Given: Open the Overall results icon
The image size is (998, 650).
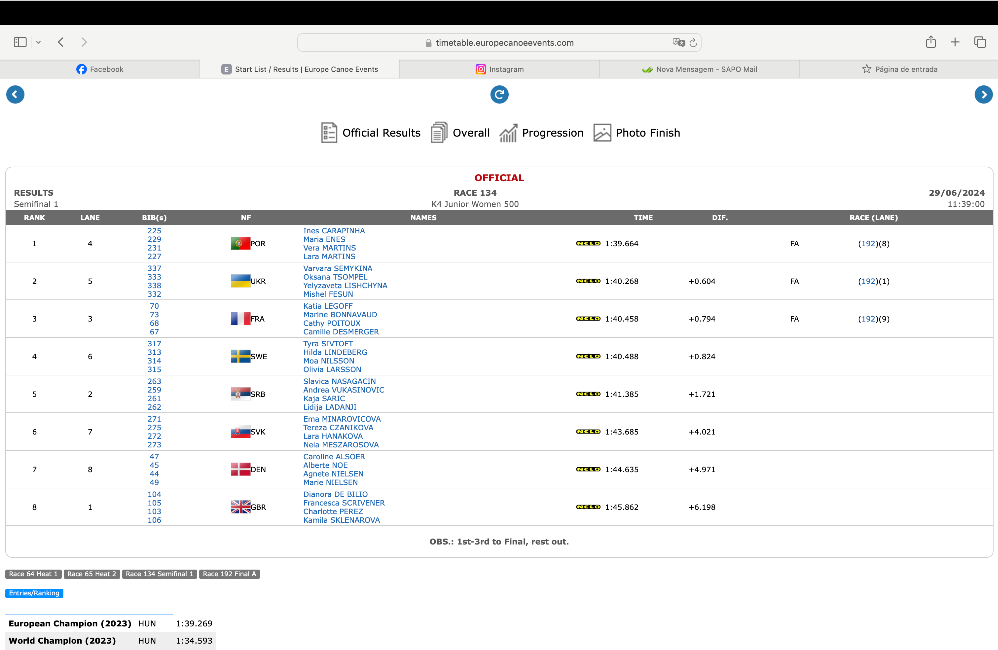Looking at the screenshot, I should (460, 133).
